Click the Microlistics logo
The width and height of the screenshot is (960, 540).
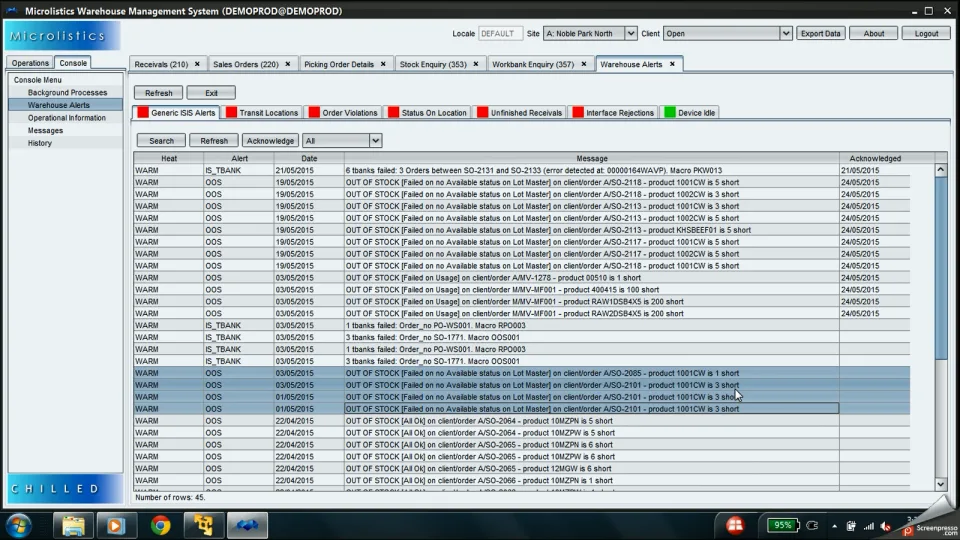point(63,36)
